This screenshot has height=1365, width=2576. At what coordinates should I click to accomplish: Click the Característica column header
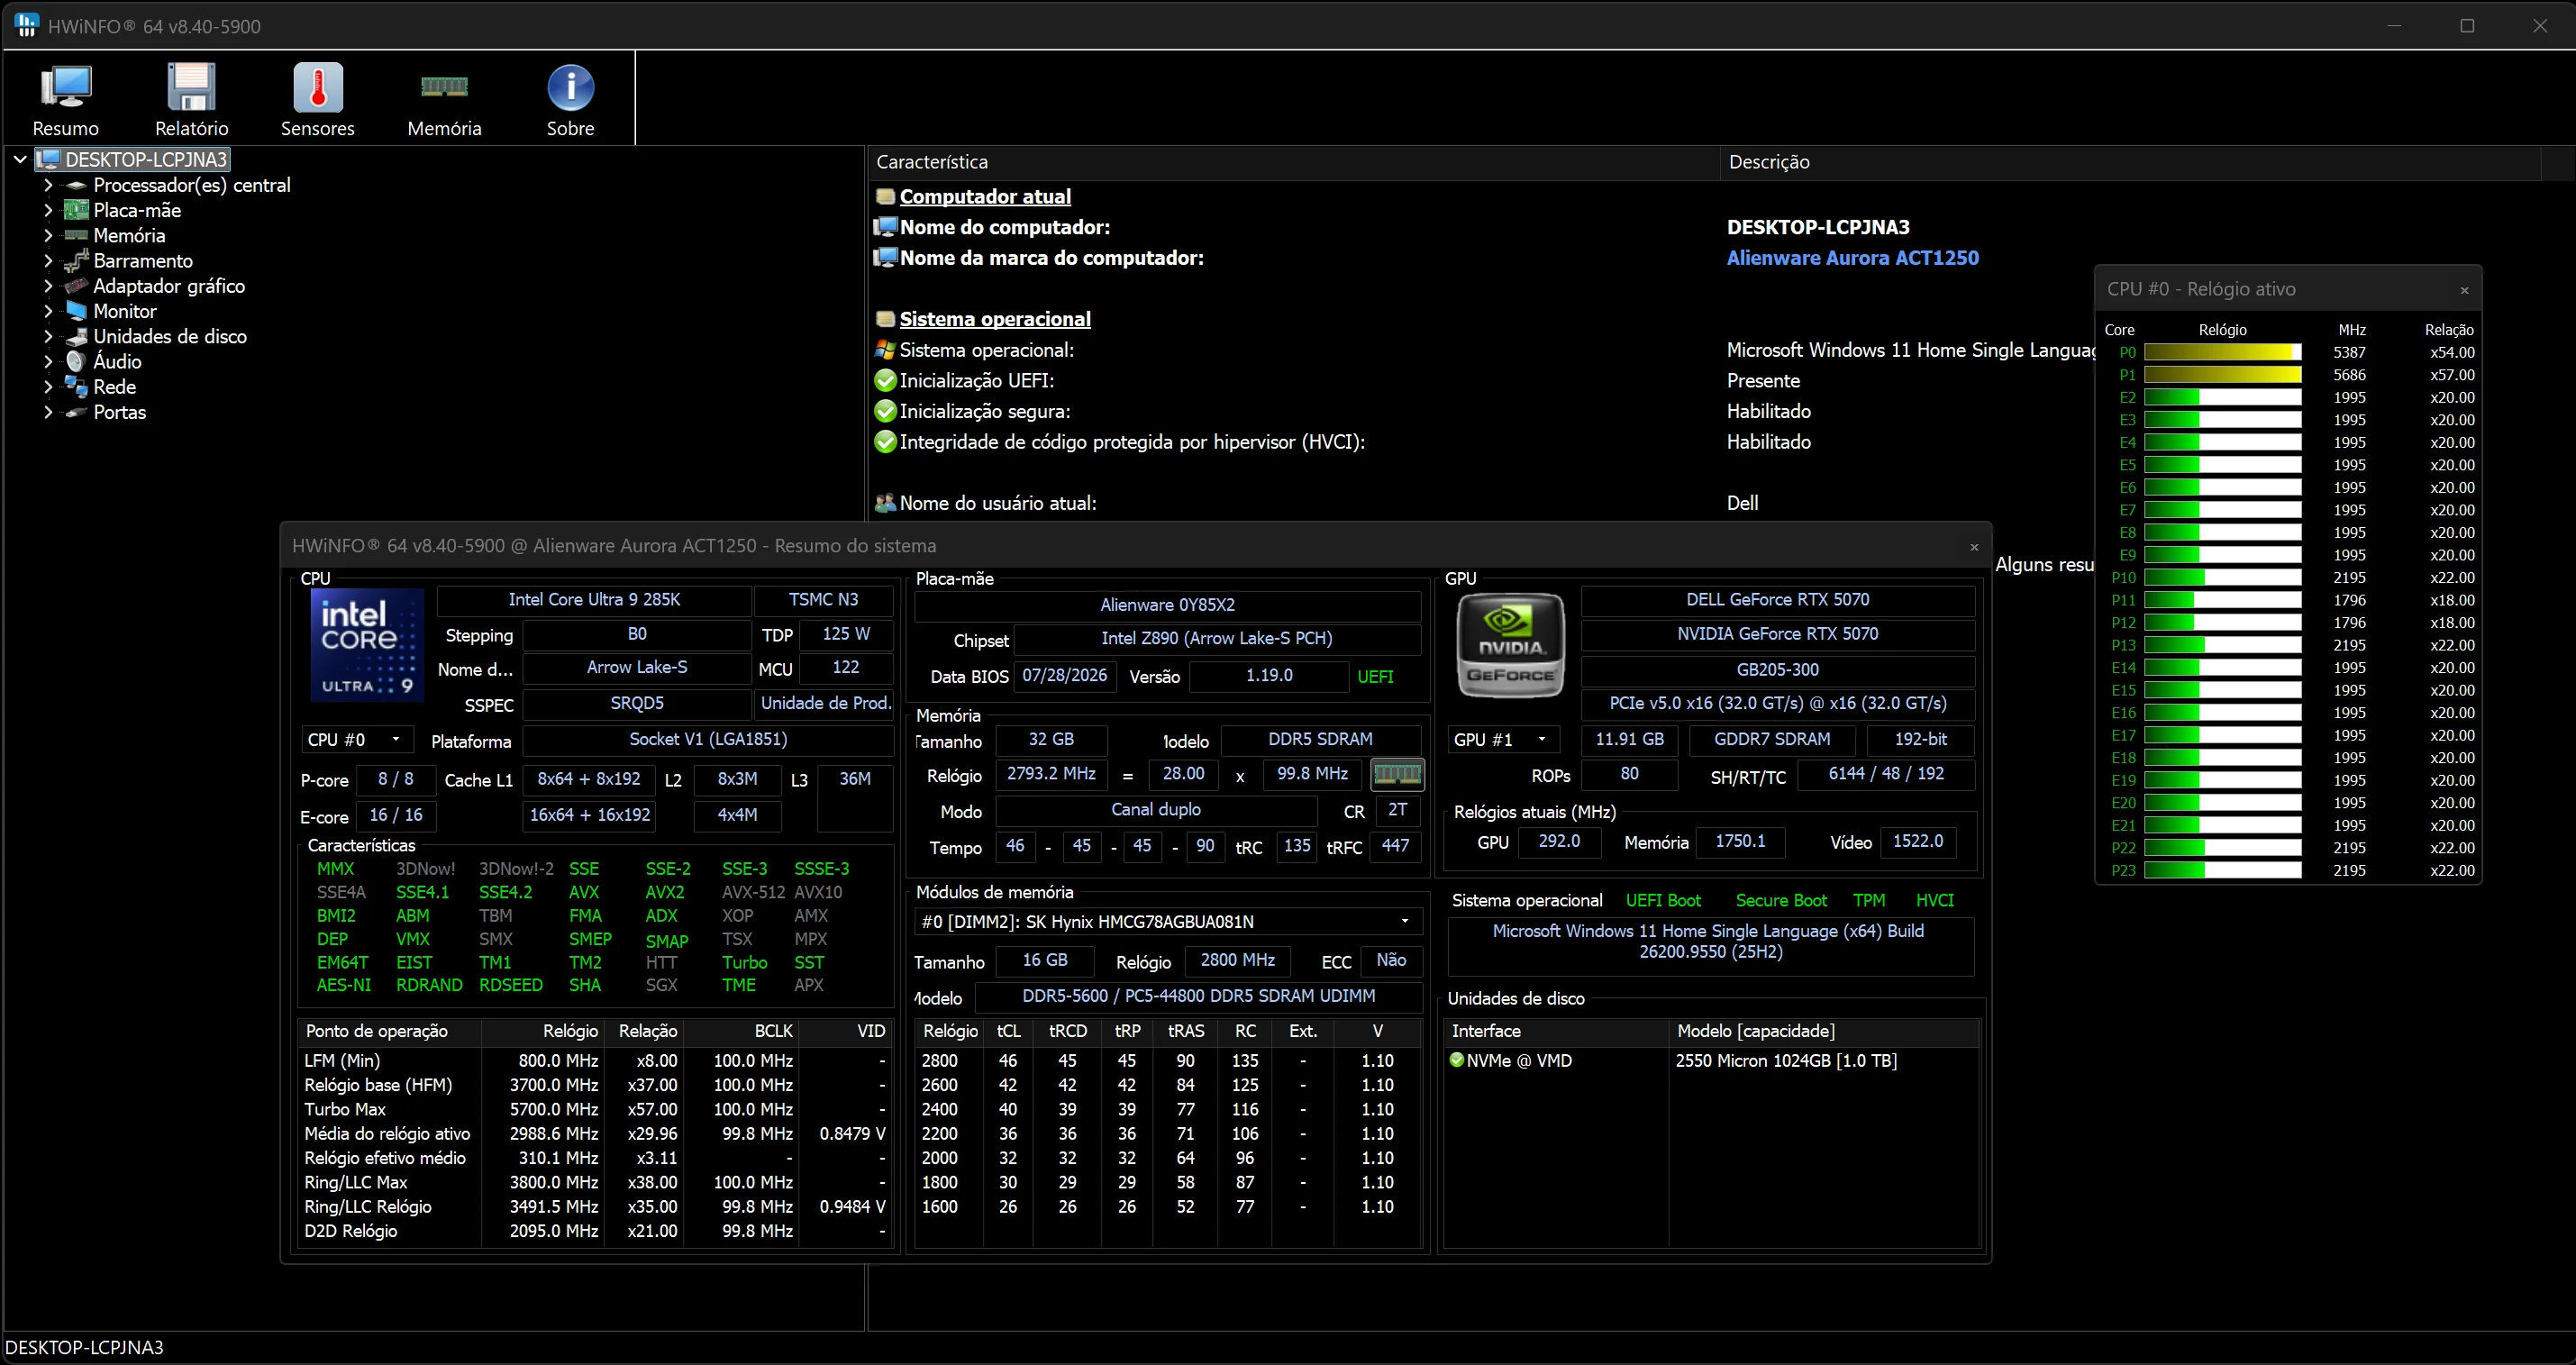tap(1294, 162)
